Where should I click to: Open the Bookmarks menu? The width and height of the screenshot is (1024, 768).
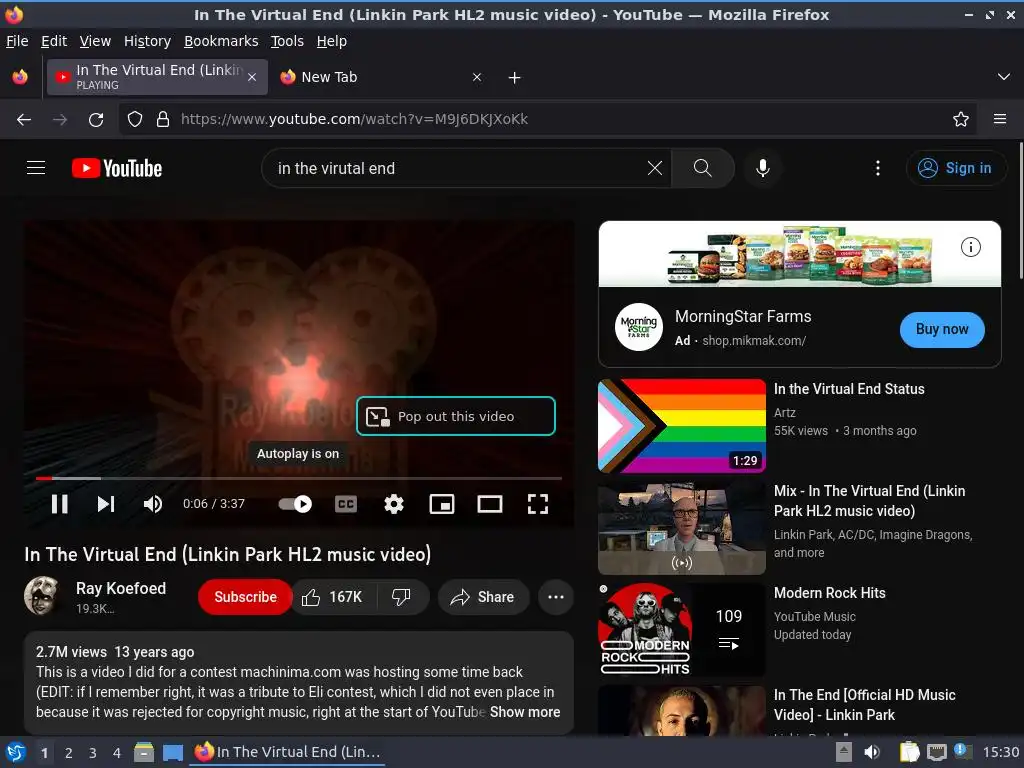(x=221, y=41)
